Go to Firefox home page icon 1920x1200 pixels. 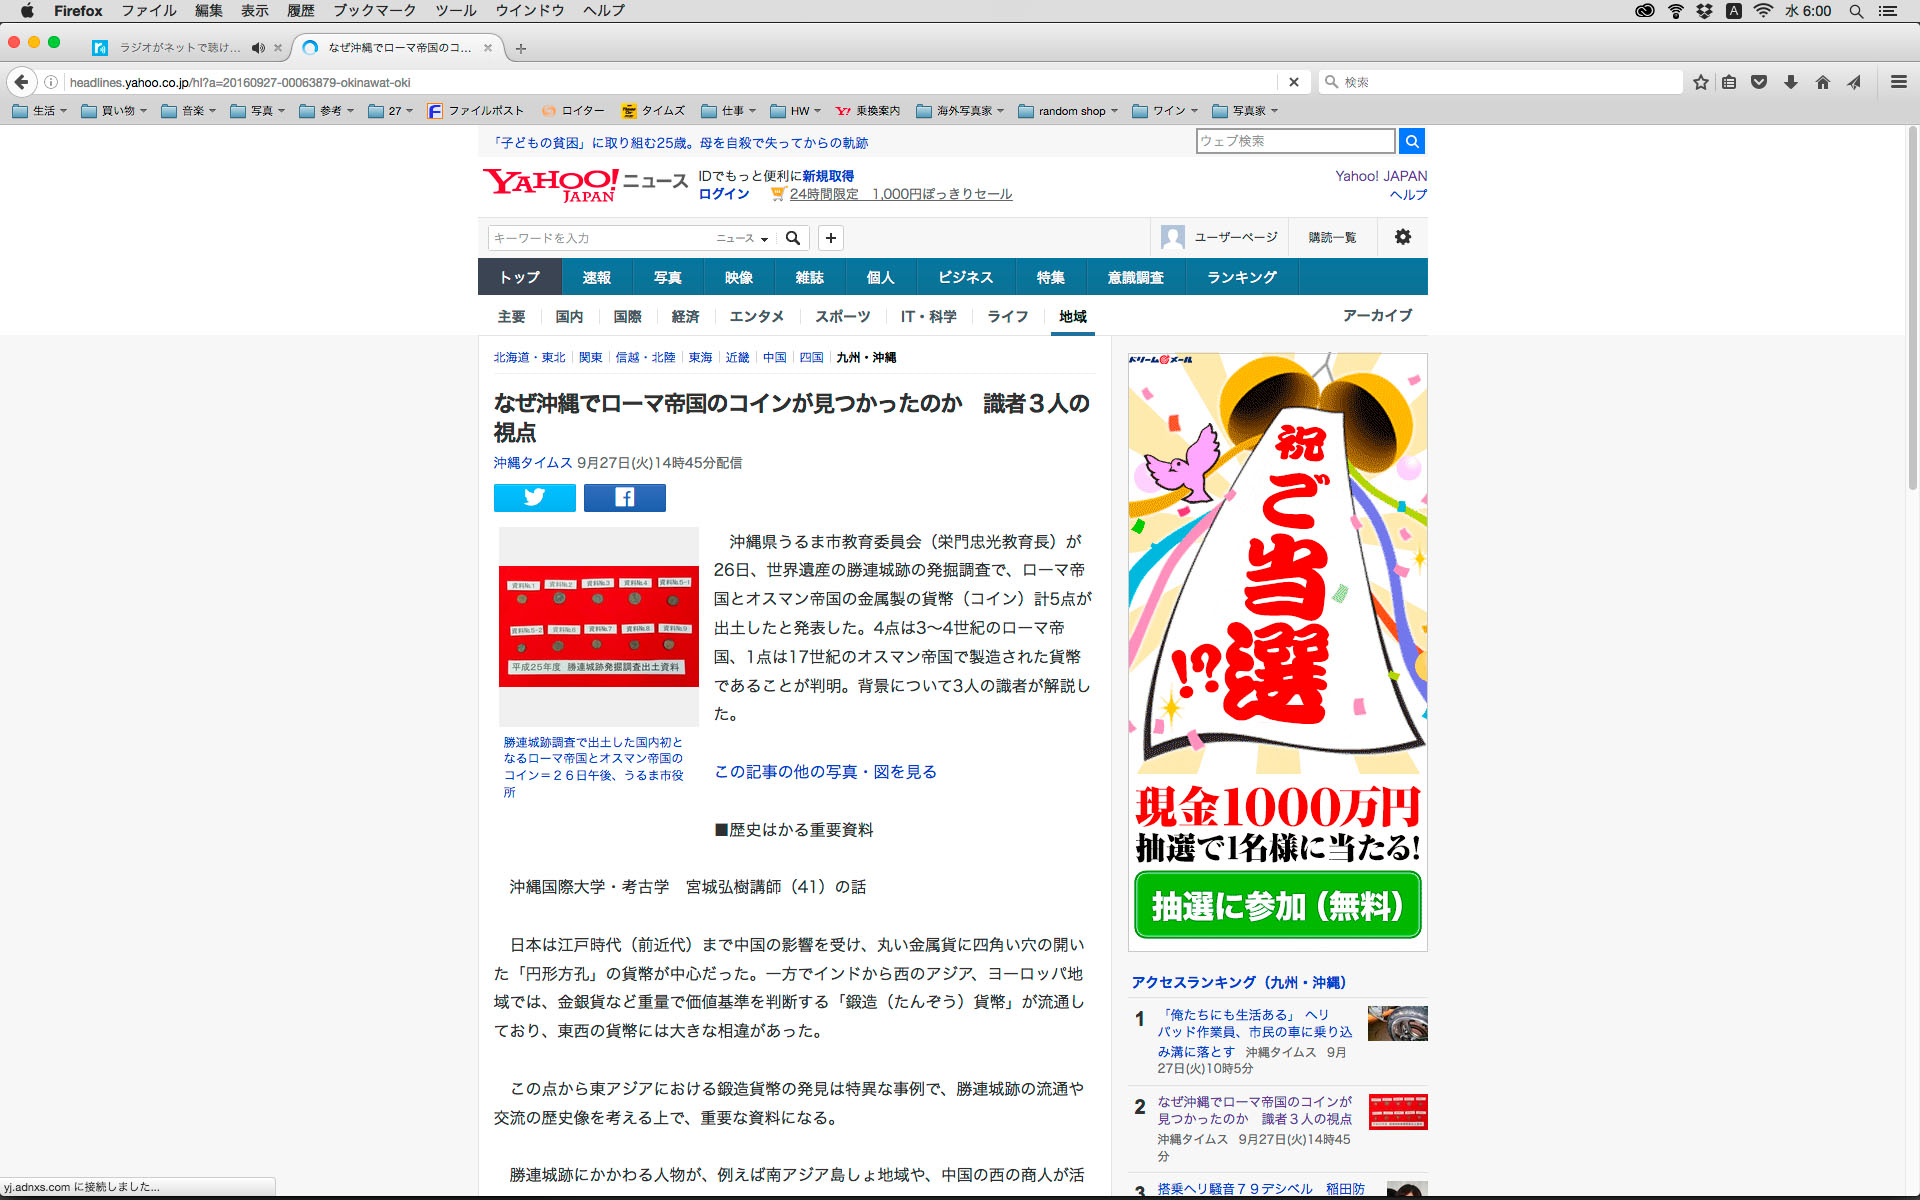pyautogui.click(x=1822, y=82)
